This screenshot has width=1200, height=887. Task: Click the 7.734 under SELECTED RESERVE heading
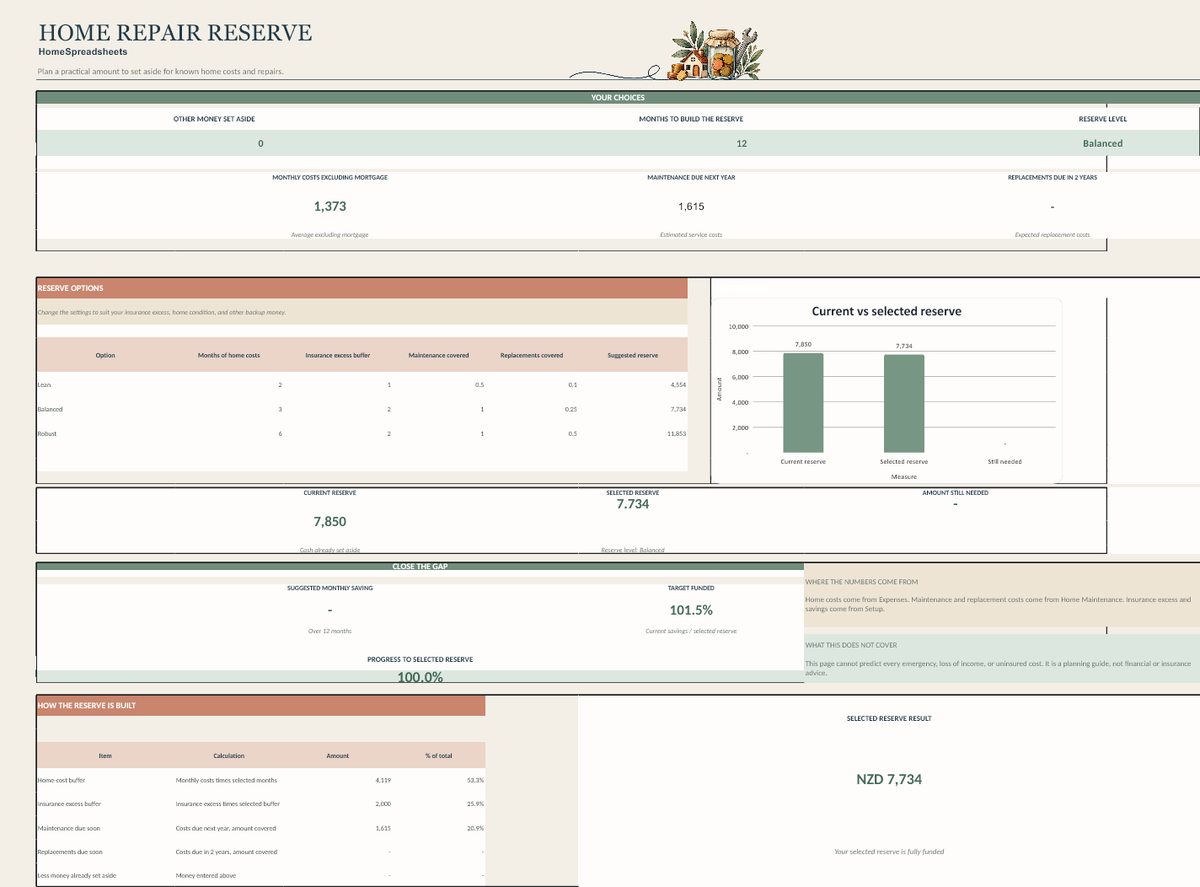[633, 504]
